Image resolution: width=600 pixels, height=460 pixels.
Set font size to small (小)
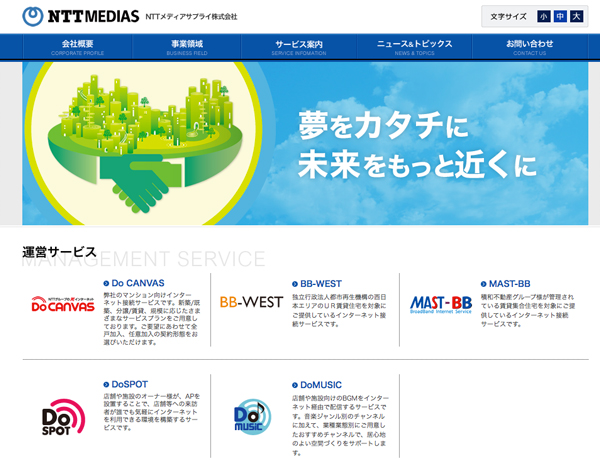point(543,17)
